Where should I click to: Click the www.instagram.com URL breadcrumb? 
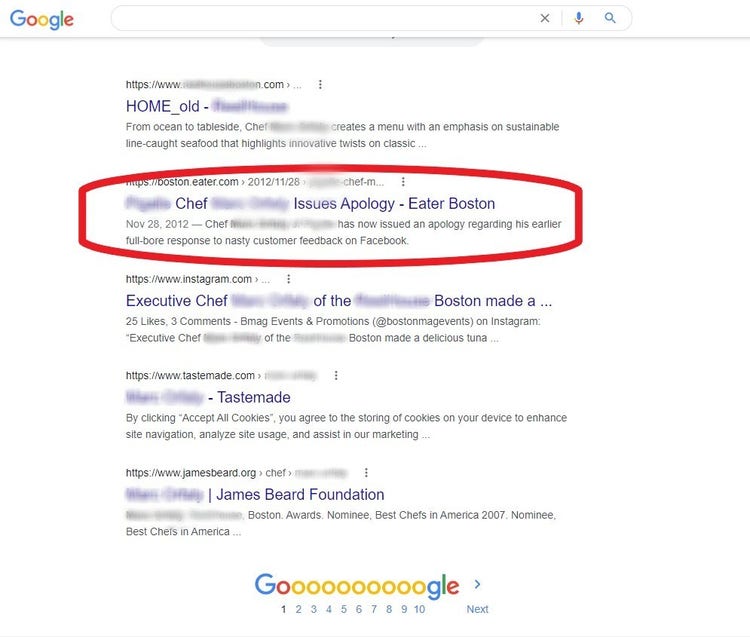click(x=198, y=279)
